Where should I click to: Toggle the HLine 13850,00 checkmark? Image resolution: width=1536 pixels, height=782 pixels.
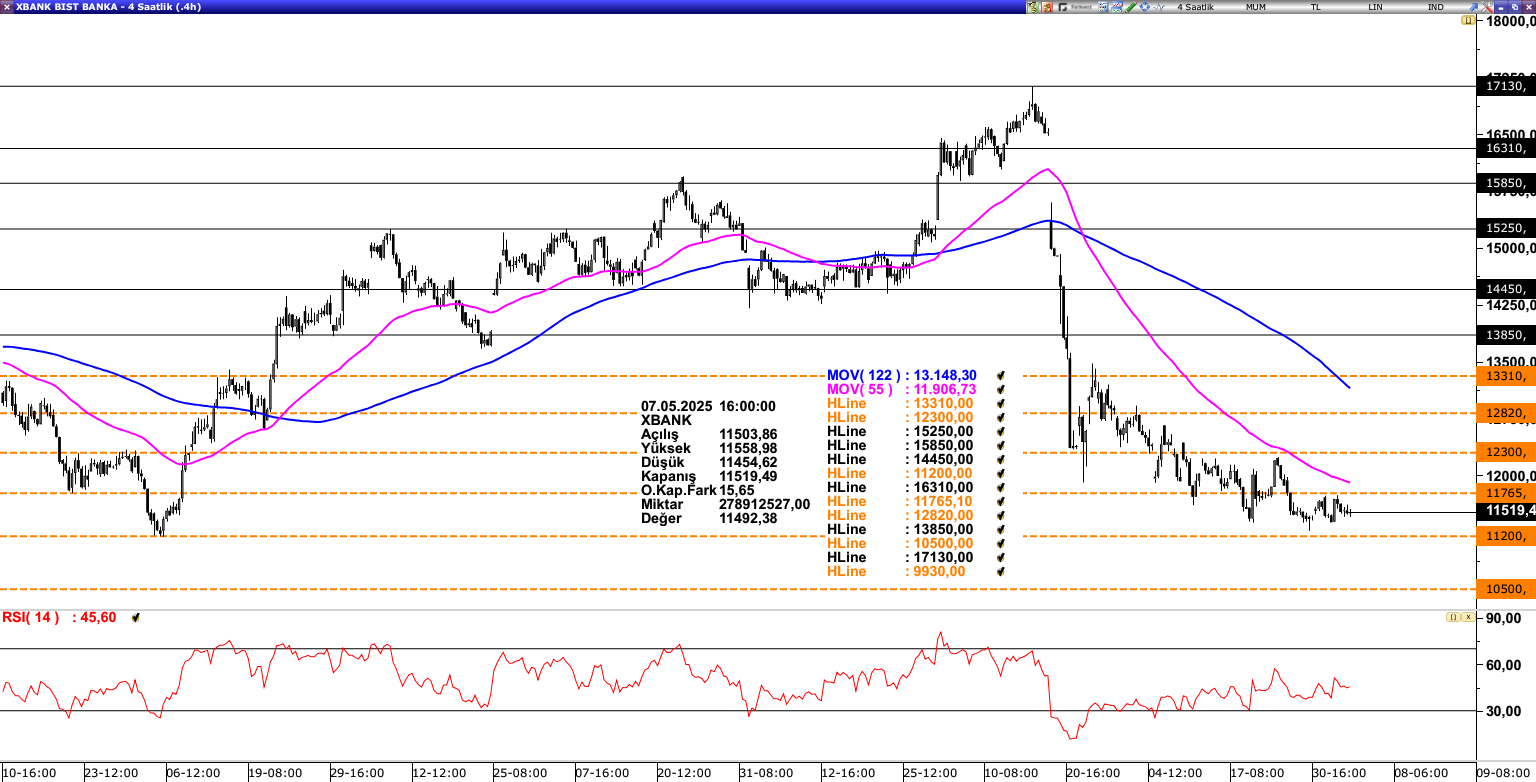coord(1000,529)
